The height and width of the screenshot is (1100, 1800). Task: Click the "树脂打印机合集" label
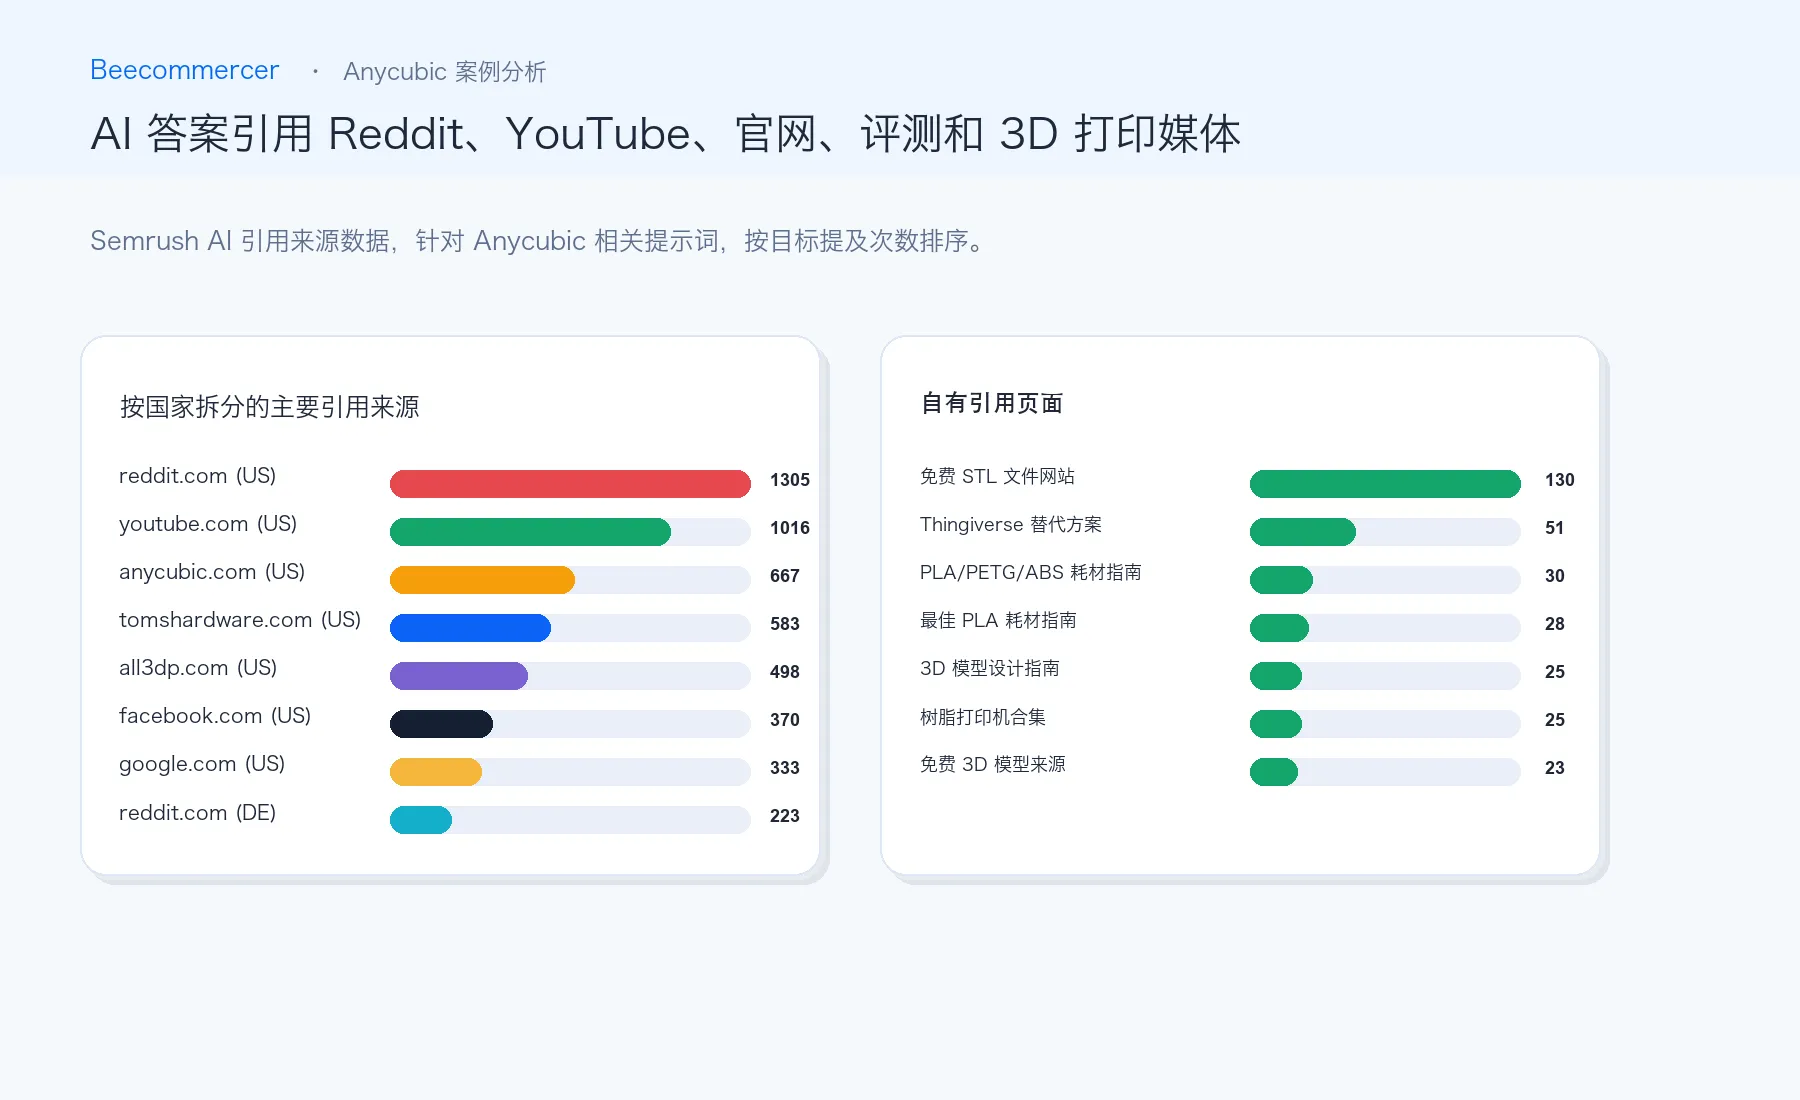[983, 717]
